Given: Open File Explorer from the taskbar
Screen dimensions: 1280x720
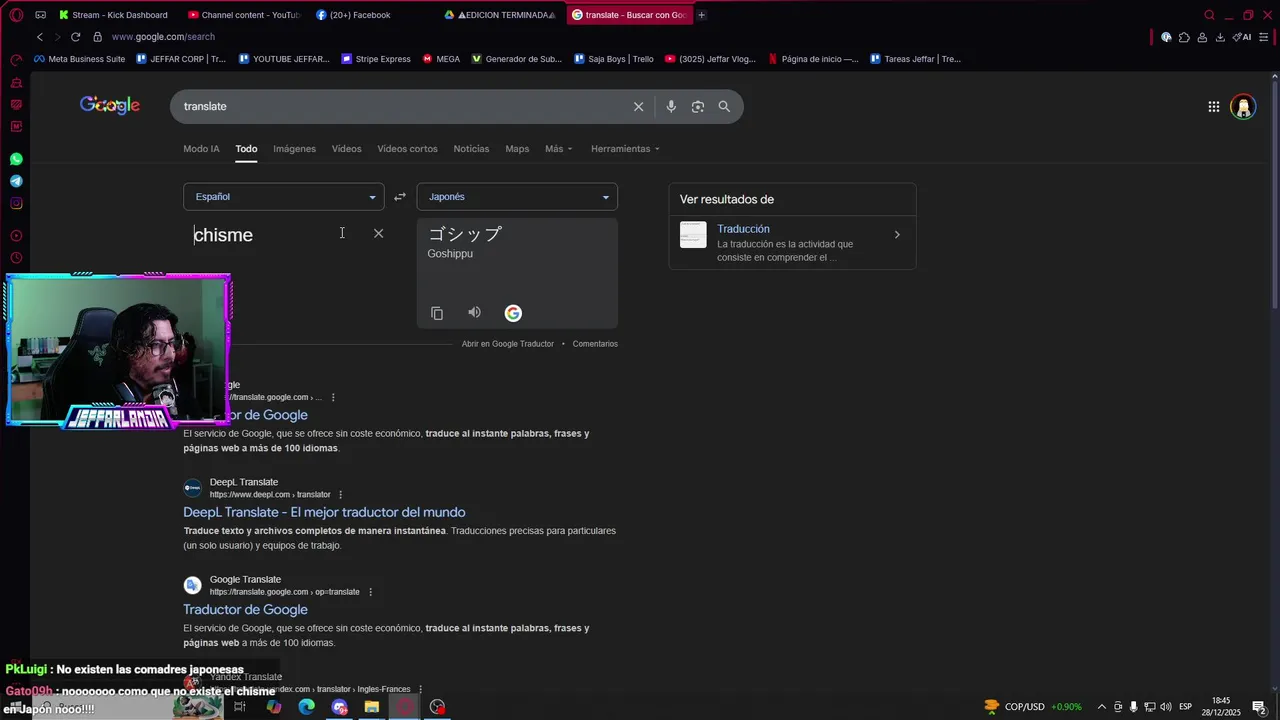Looking at the screenshot, I should pos(371,707).
